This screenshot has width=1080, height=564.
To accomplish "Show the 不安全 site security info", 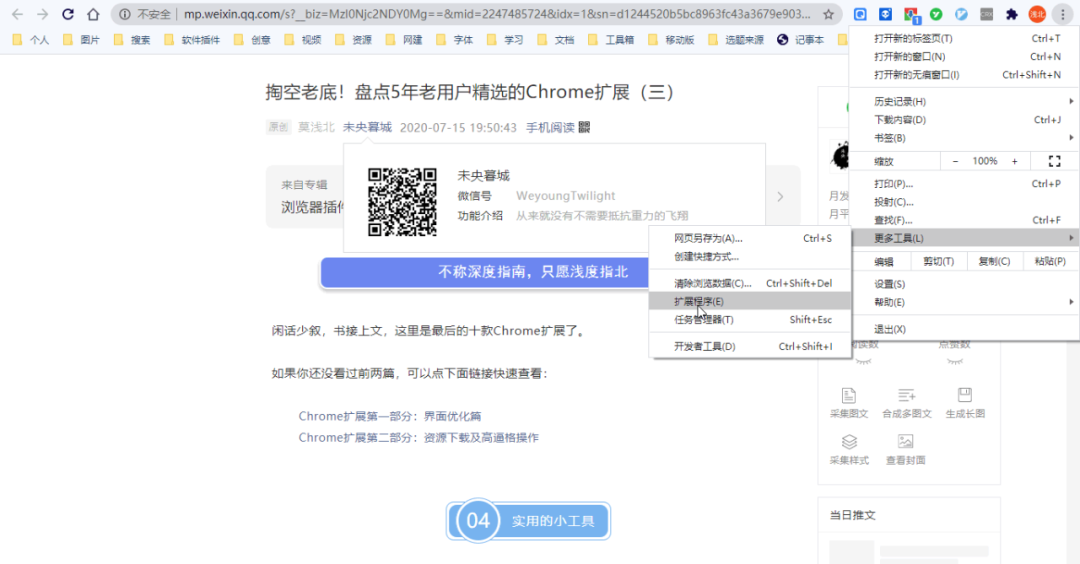I will pos(145,14).
